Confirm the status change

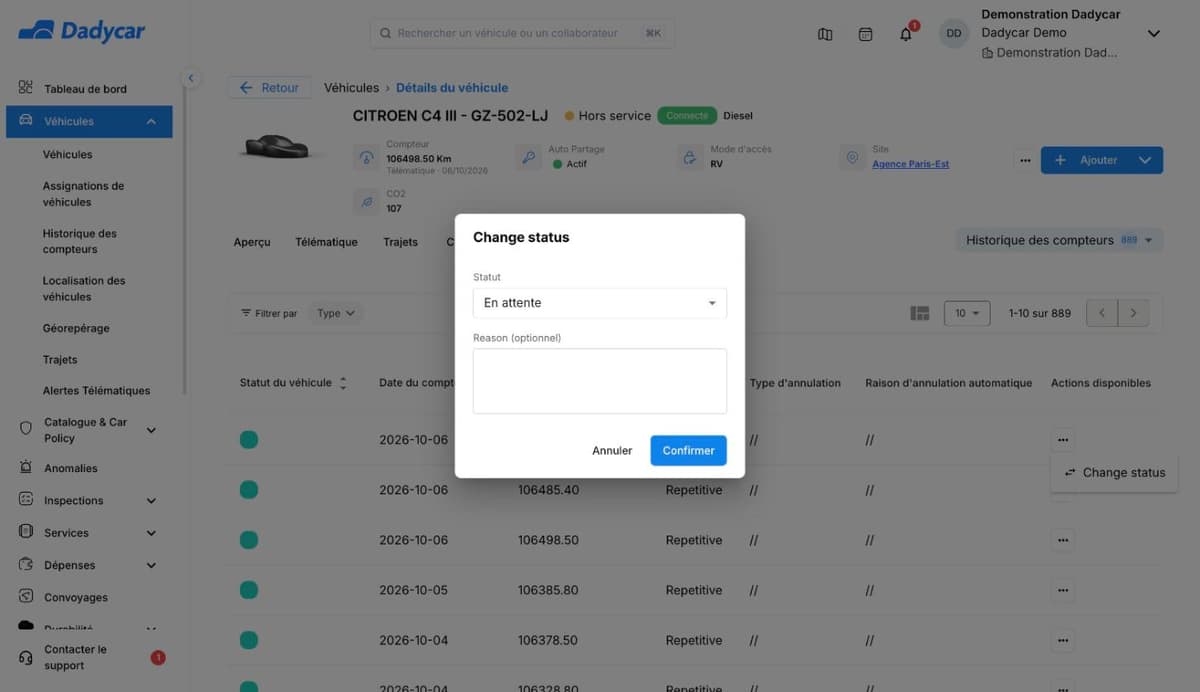688,450
